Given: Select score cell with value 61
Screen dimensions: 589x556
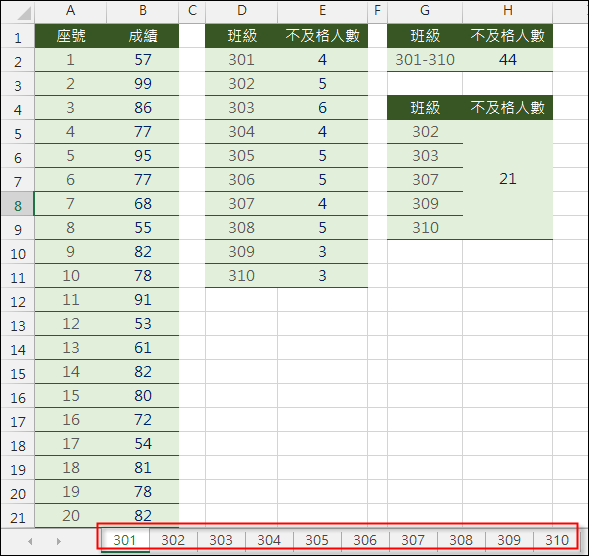Looking at the screenshot, I should pos(143,348).
